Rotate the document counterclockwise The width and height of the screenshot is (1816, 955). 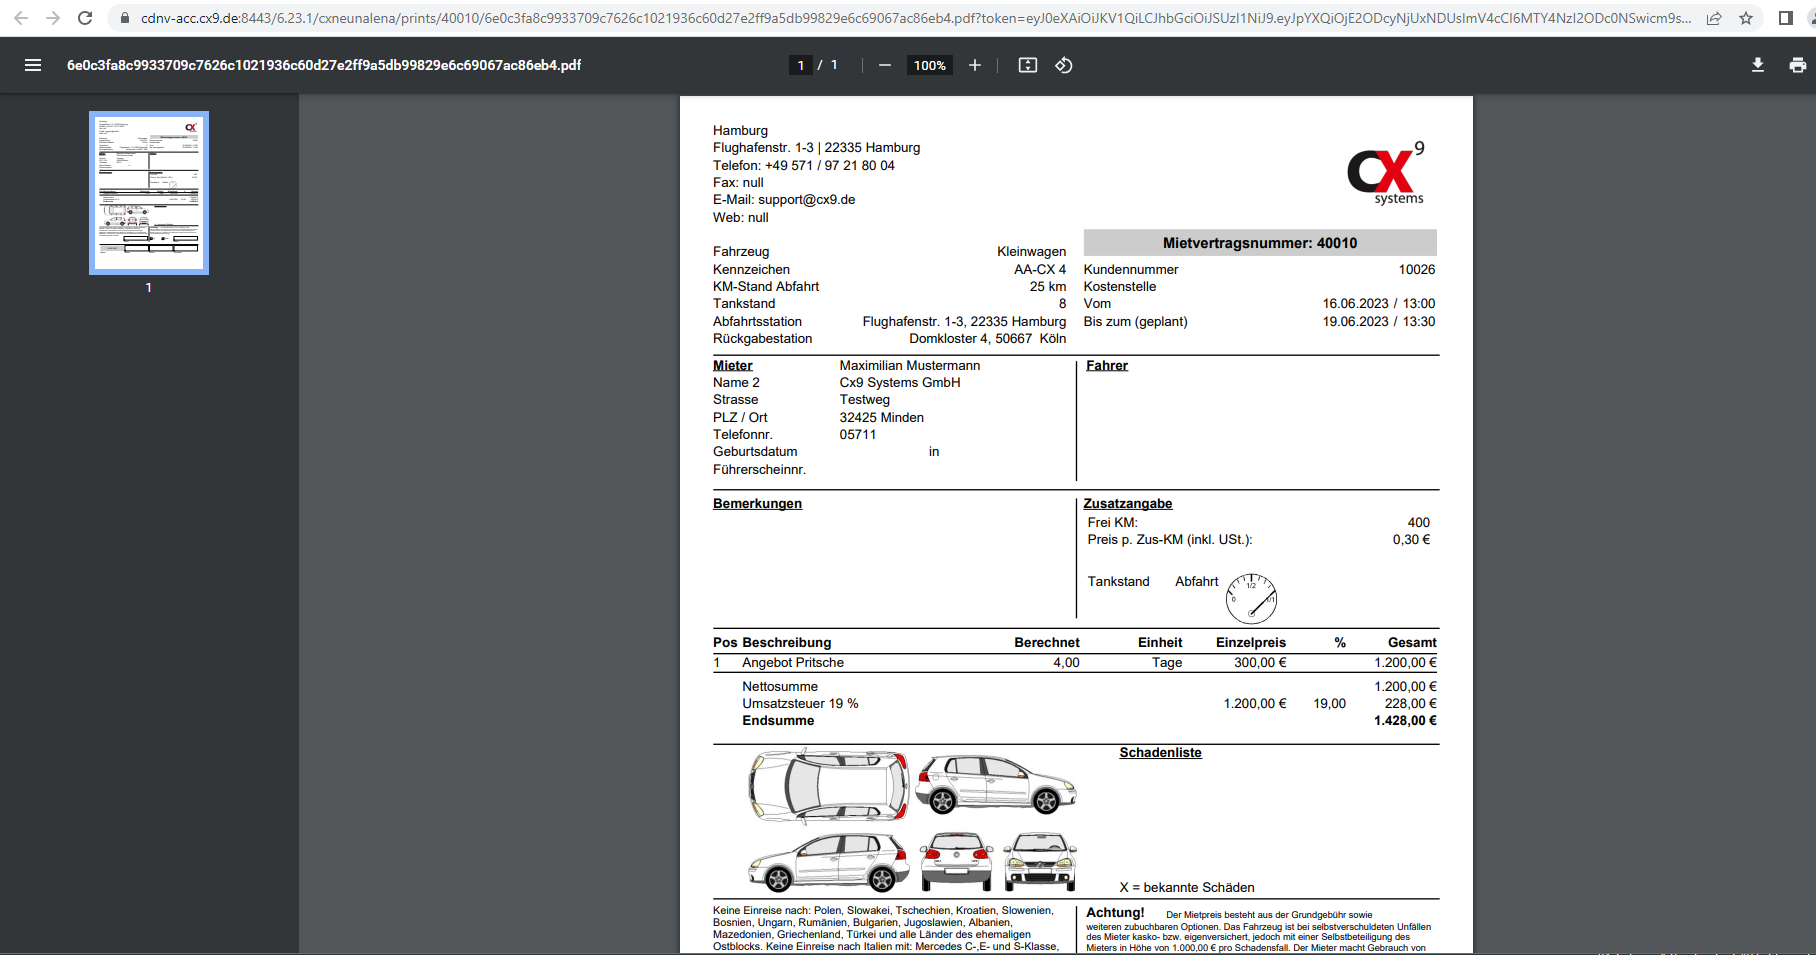(1064, 65)
